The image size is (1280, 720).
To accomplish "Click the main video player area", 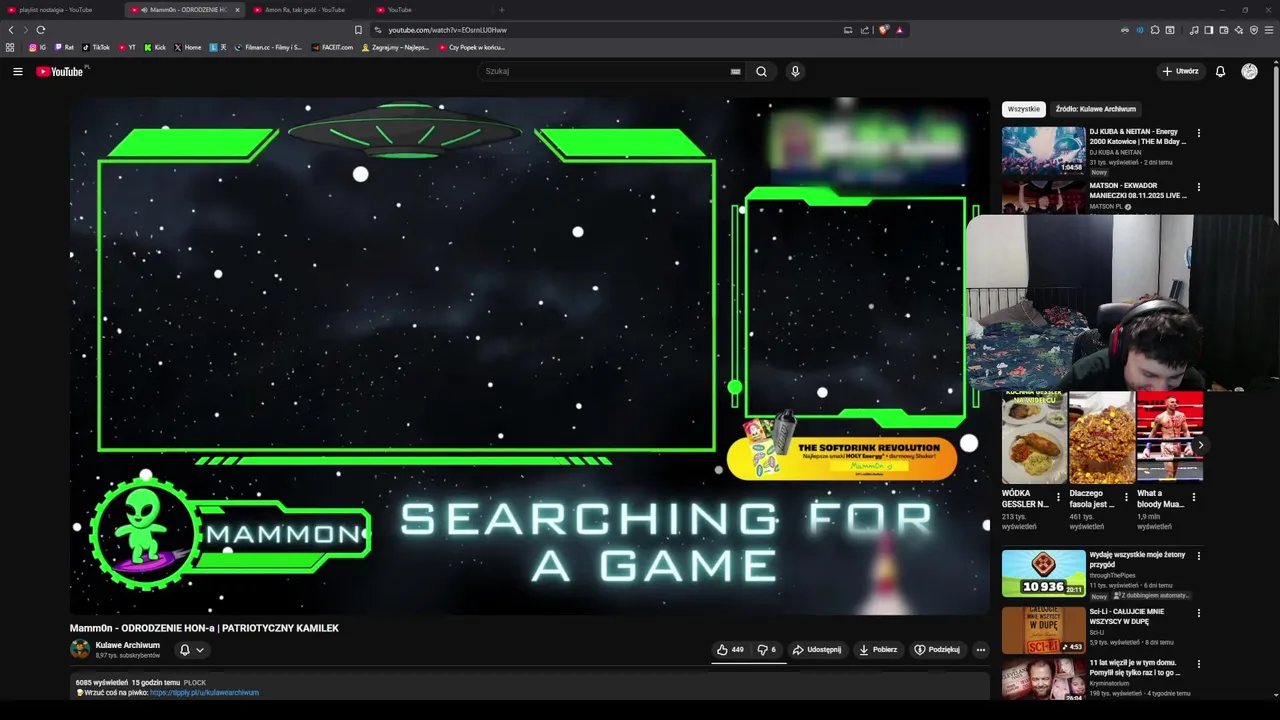I will [x=529, y=355].
